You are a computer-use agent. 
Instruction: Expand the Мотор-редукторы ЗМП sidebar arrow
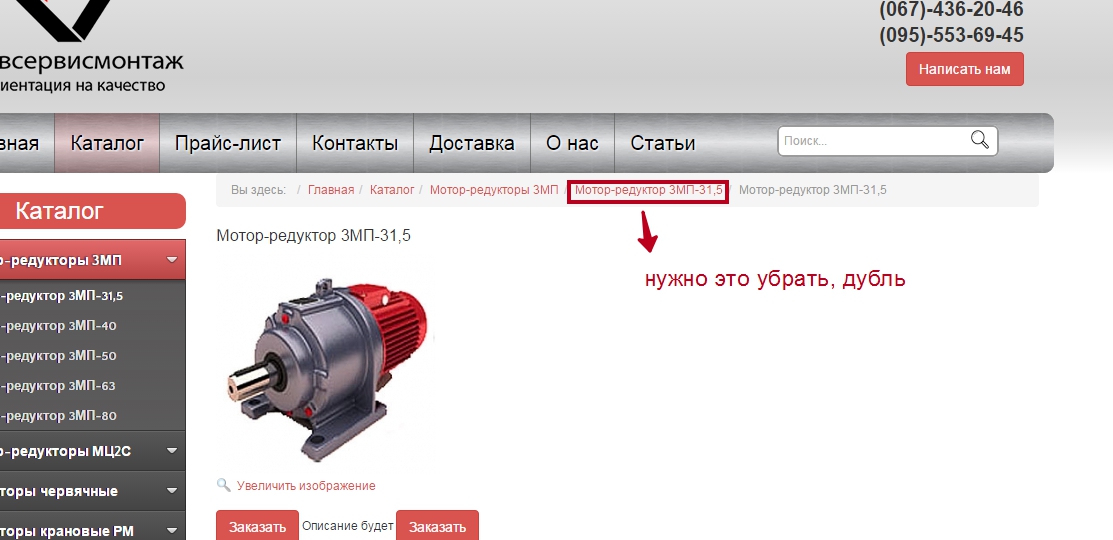[x=172, y=260]
